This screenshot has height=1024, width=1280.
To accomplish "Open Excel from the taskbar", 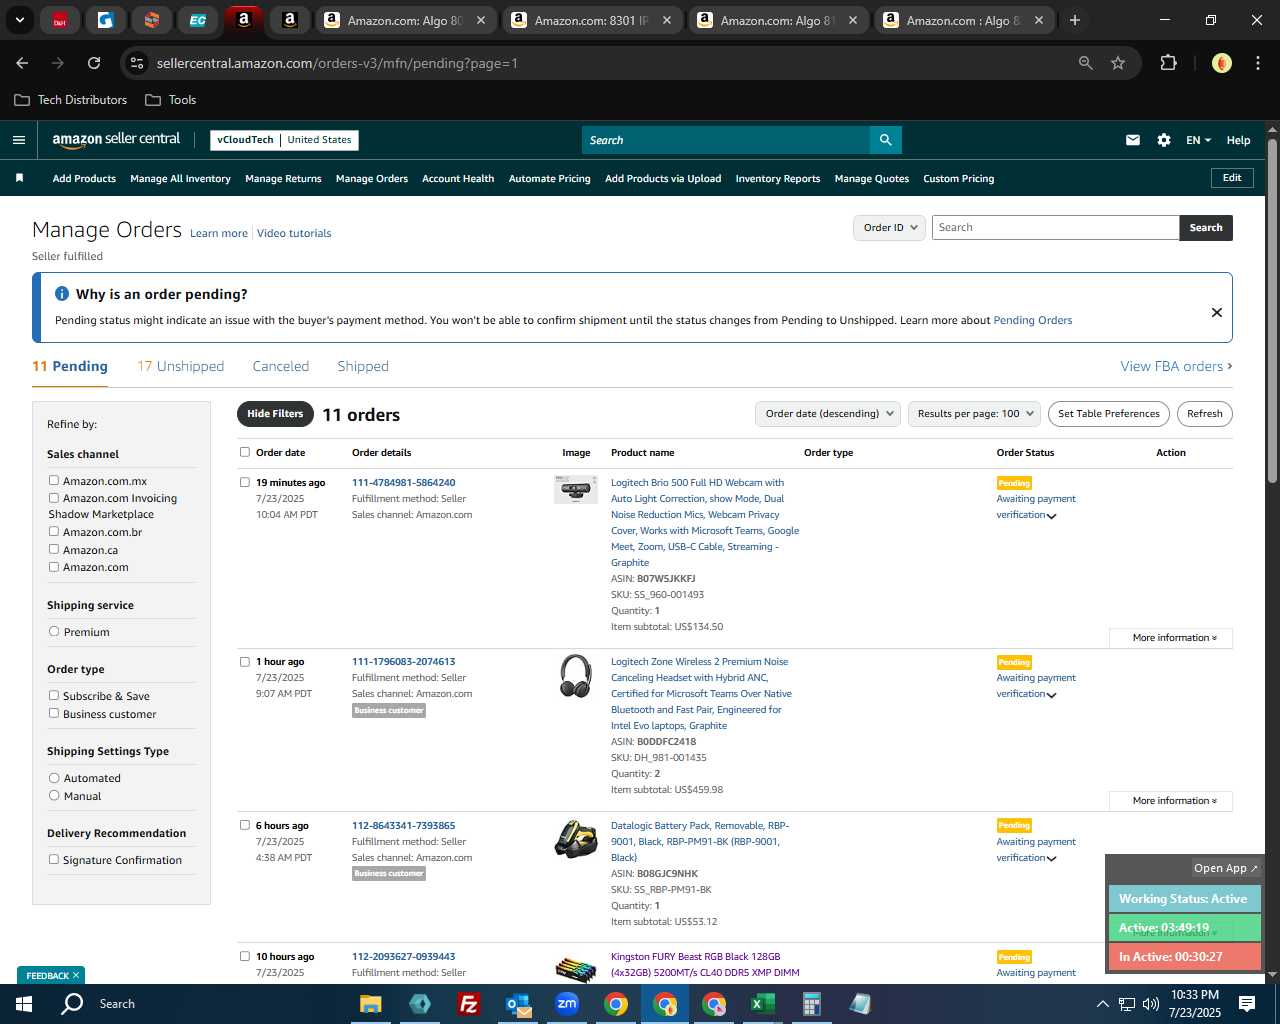I will (x=762, y=1004).
